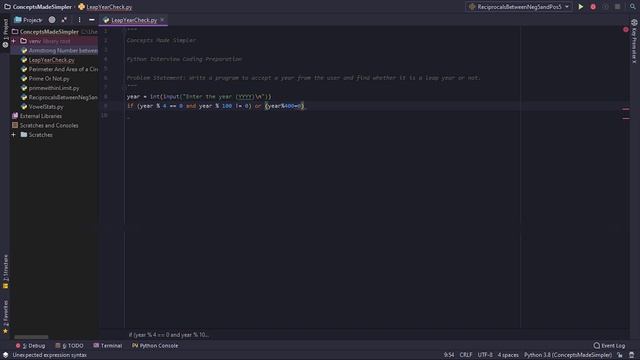This screenshot has height=360, width=640.
Task: Expand the venv library root folder
Action: pyautogui.click(x=13, y=41)
